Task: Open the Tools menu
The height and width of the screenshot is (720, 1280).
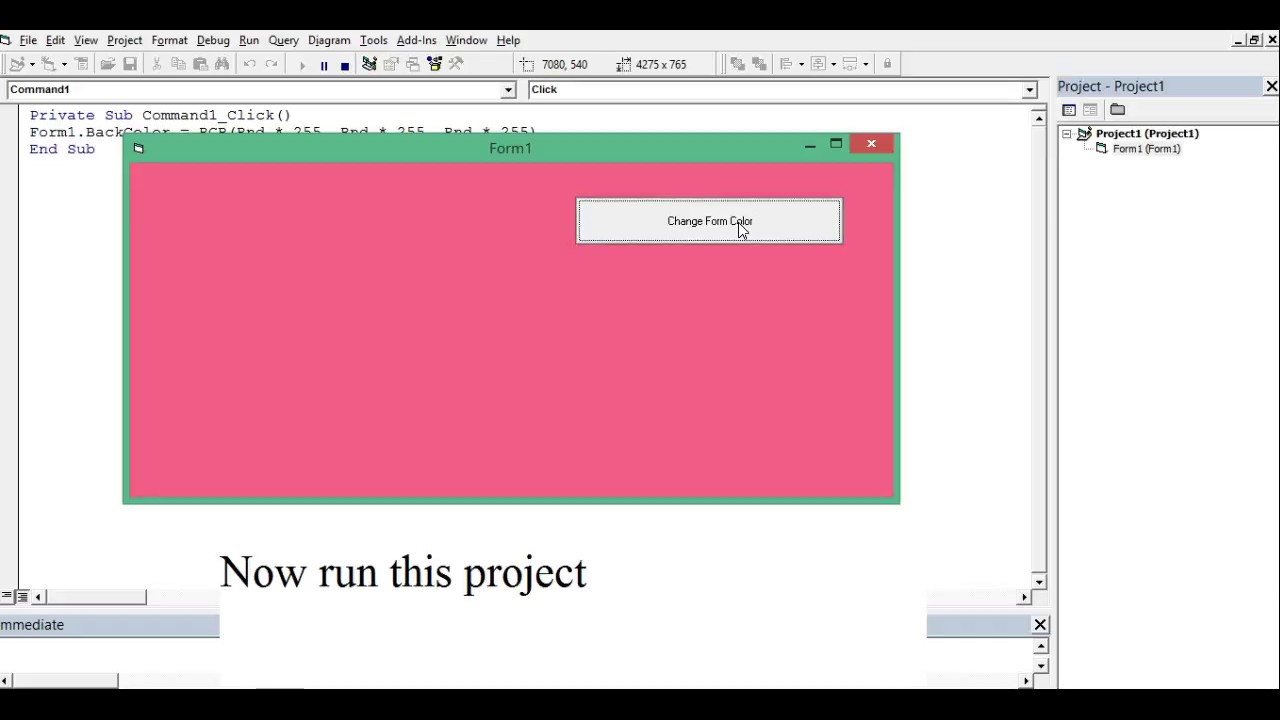Action: tap(374, 40)
